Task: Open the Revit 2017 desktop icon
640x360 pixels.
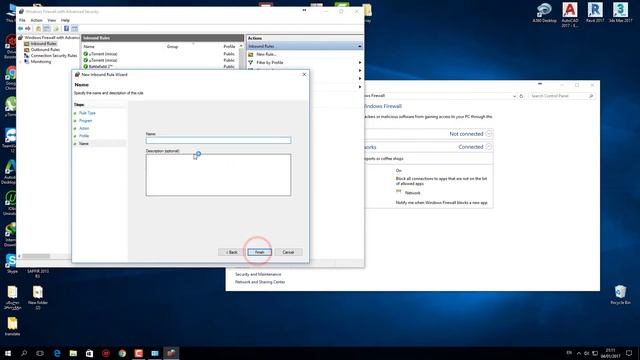Action: pos(595,12)
